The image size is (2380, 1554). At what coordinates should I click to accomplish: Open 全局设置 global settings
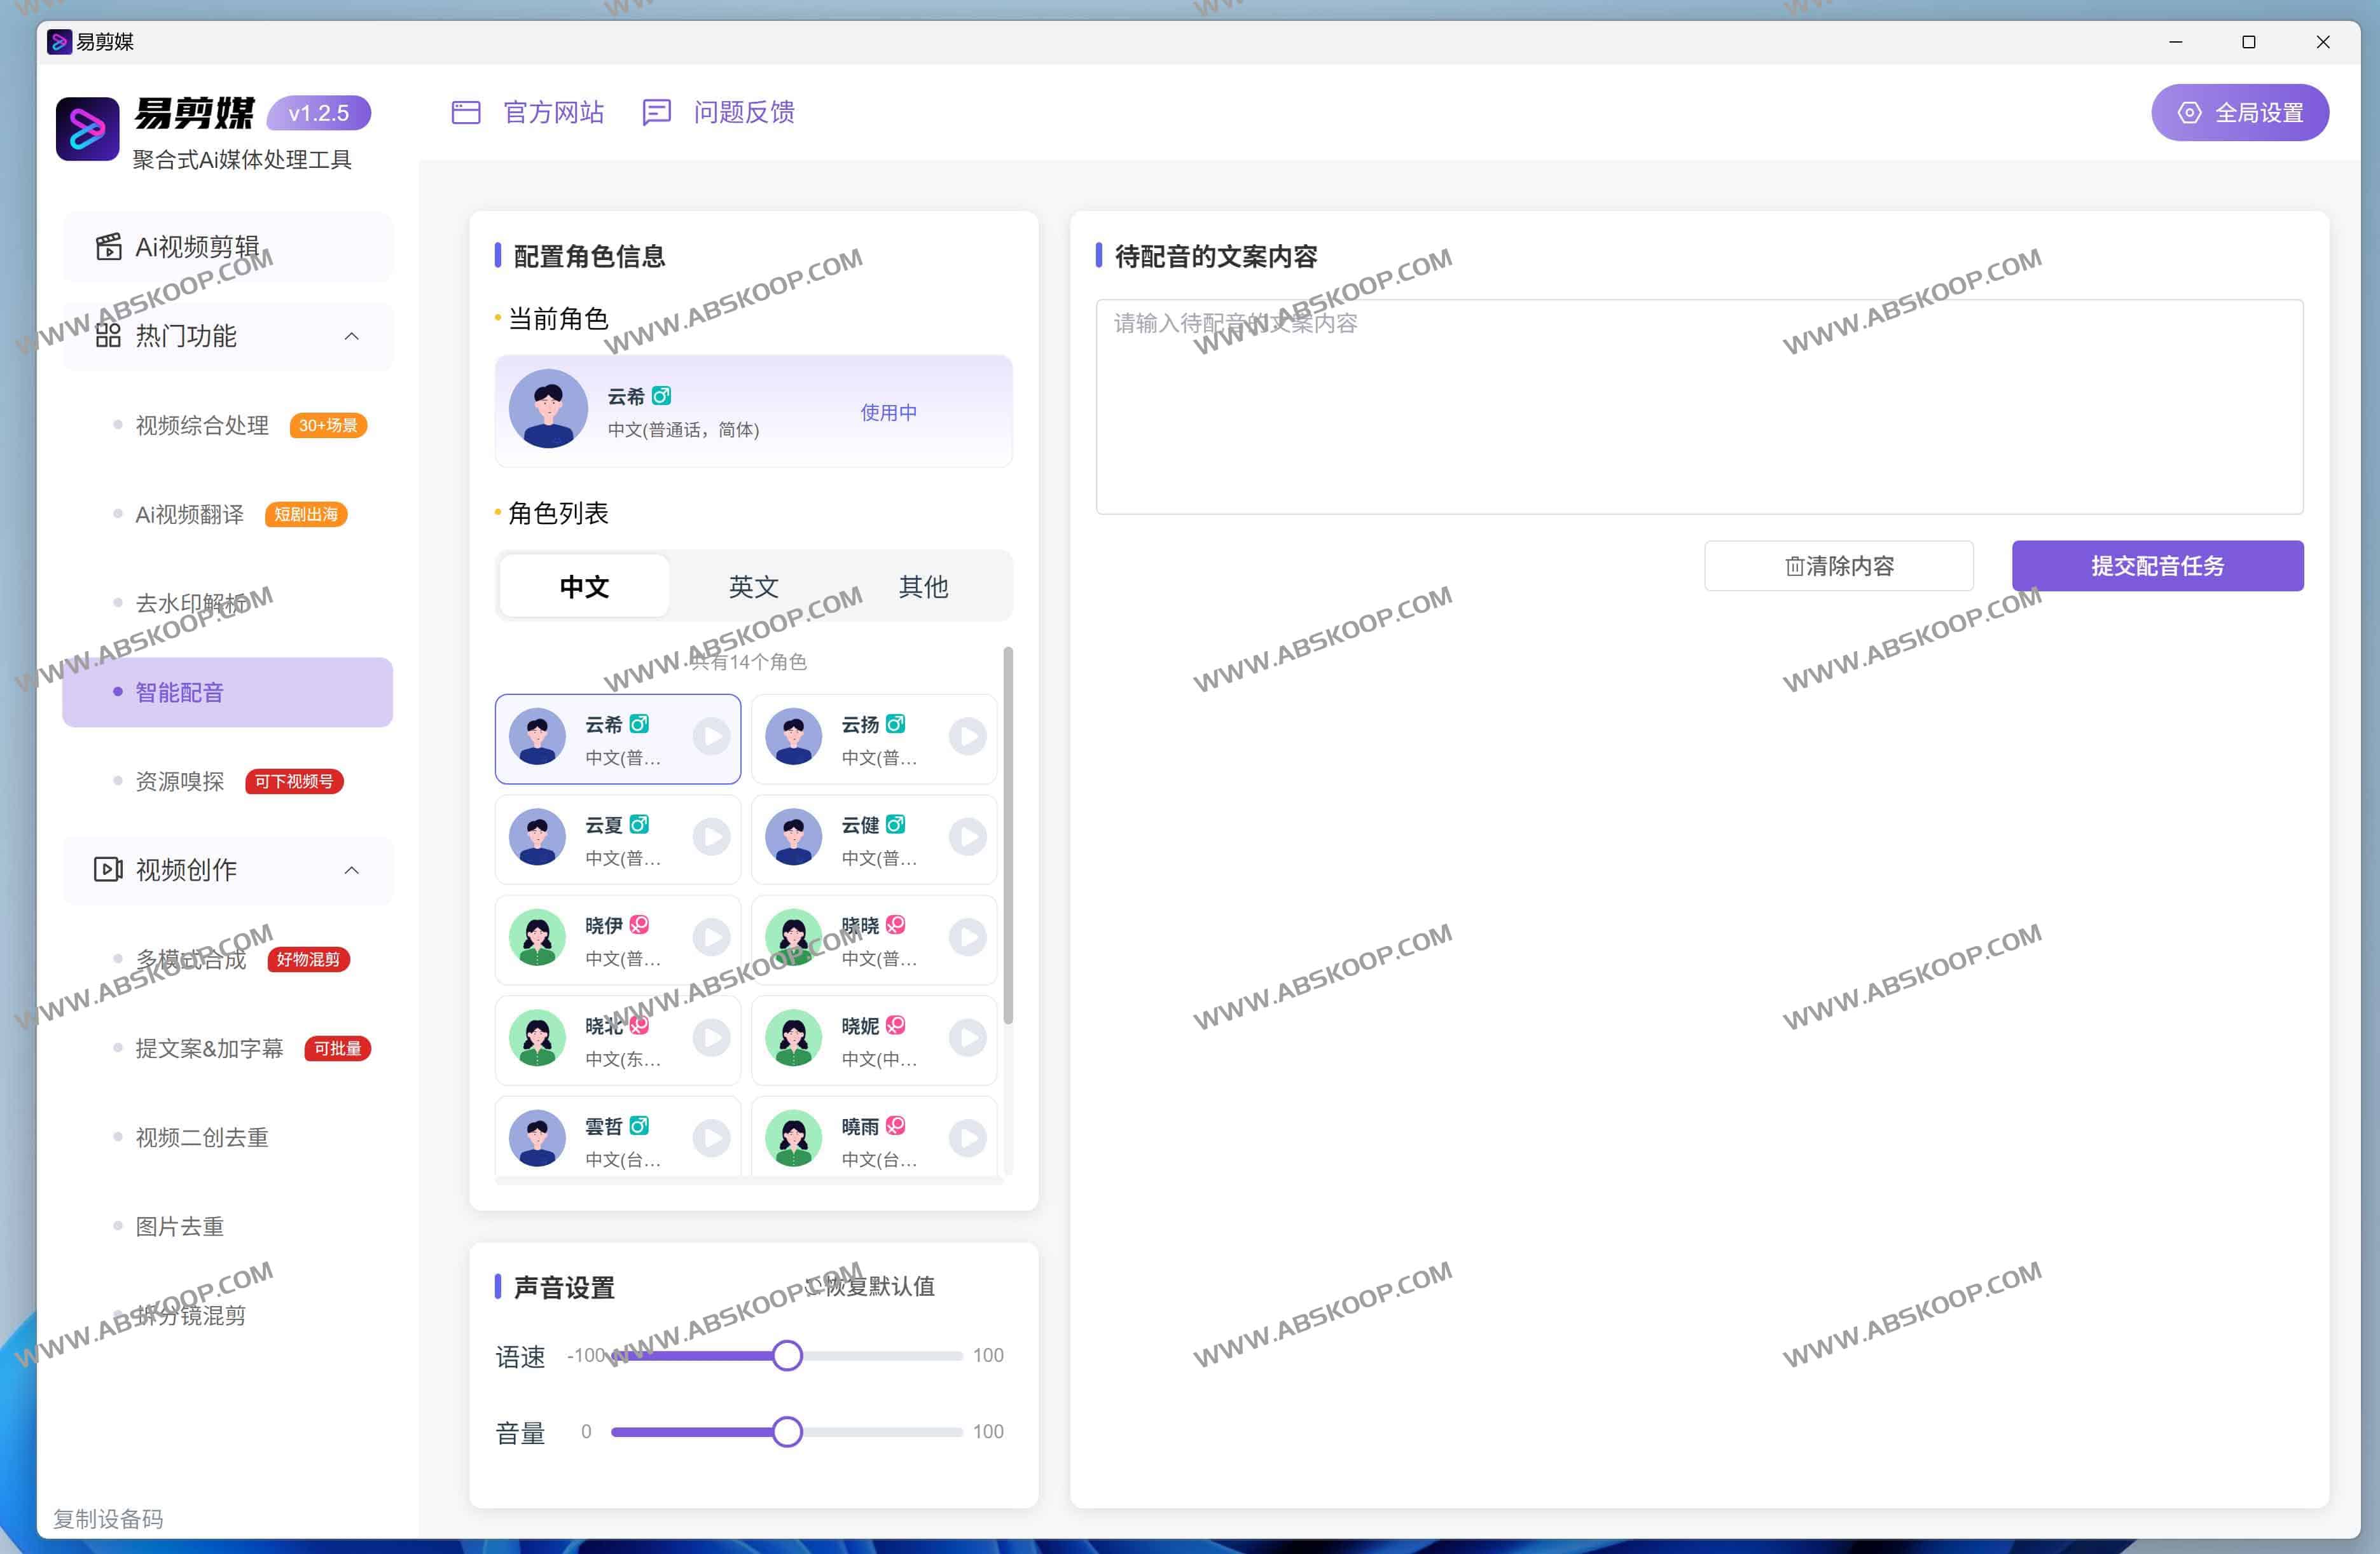pyautogui.click(x=2240, y=112)
